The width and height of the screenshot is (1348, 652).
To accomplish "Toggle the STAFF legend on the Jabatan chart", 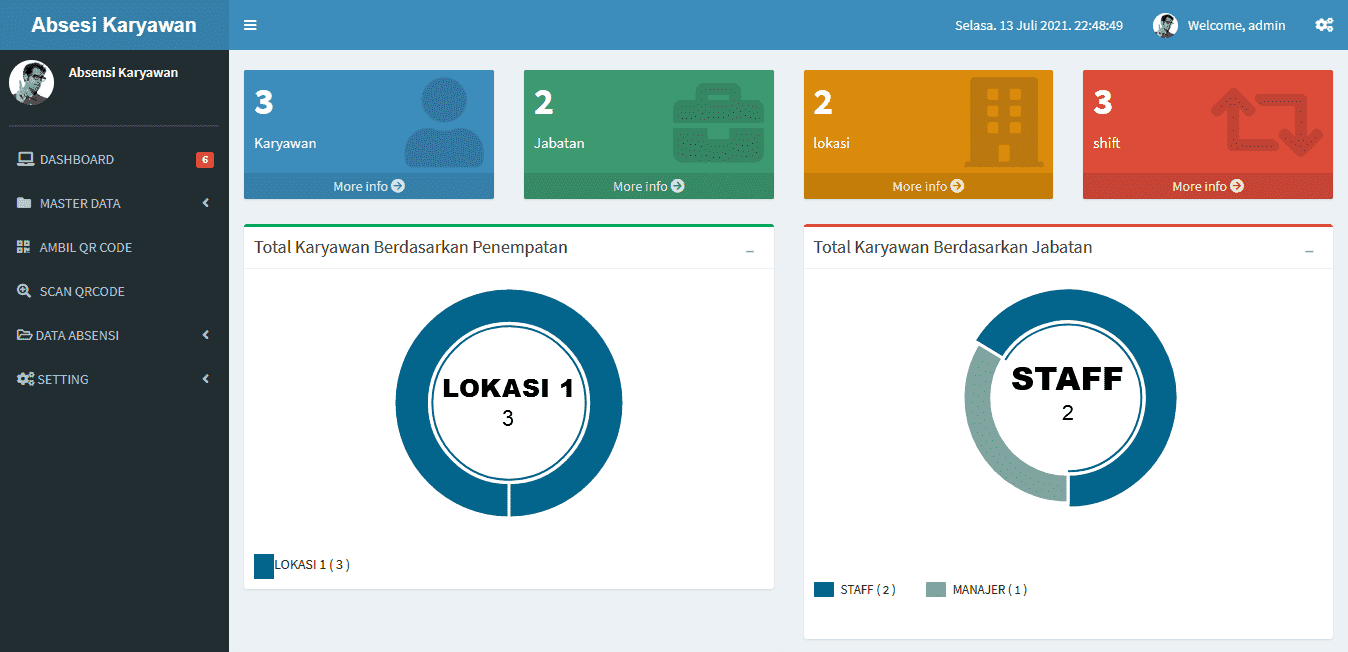I will [853, 589].
